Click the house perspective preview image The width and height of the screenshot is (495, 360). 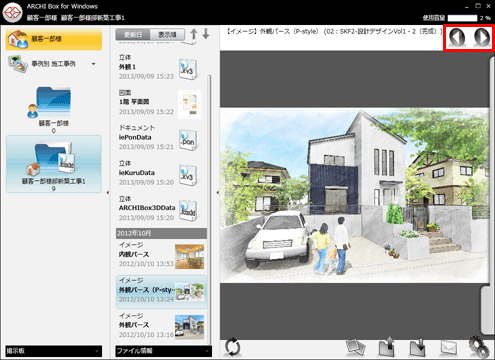click(355, 195)
